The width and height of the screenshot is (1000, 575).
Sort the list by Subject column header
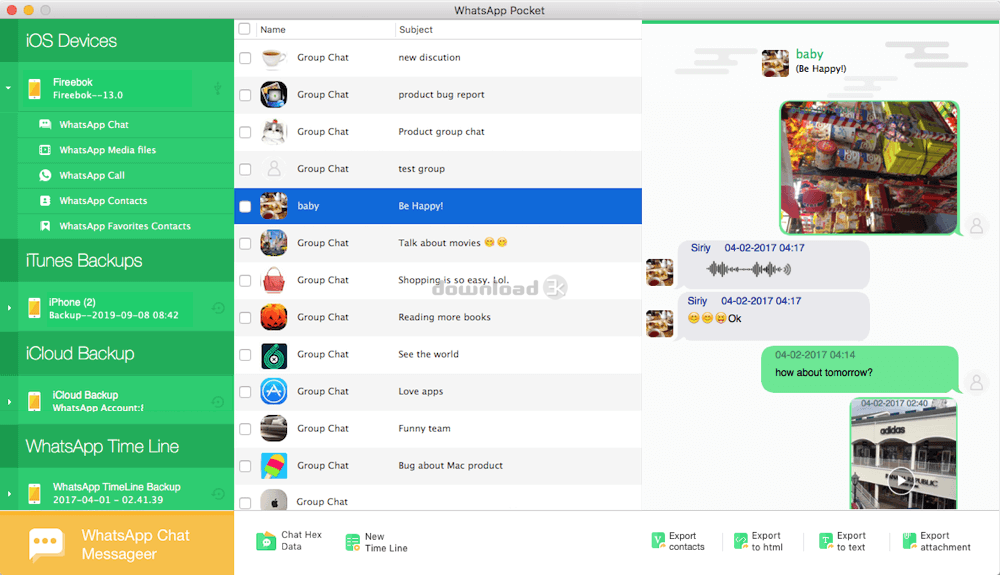[416, 30]
